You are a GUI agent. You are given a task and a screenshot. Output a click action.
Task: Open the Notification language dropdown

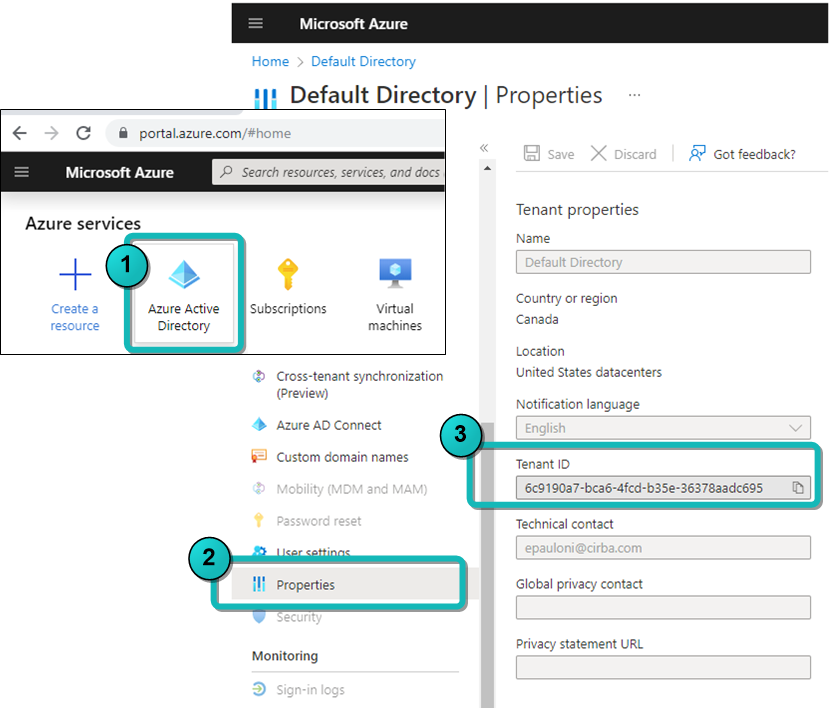[663, 428]
